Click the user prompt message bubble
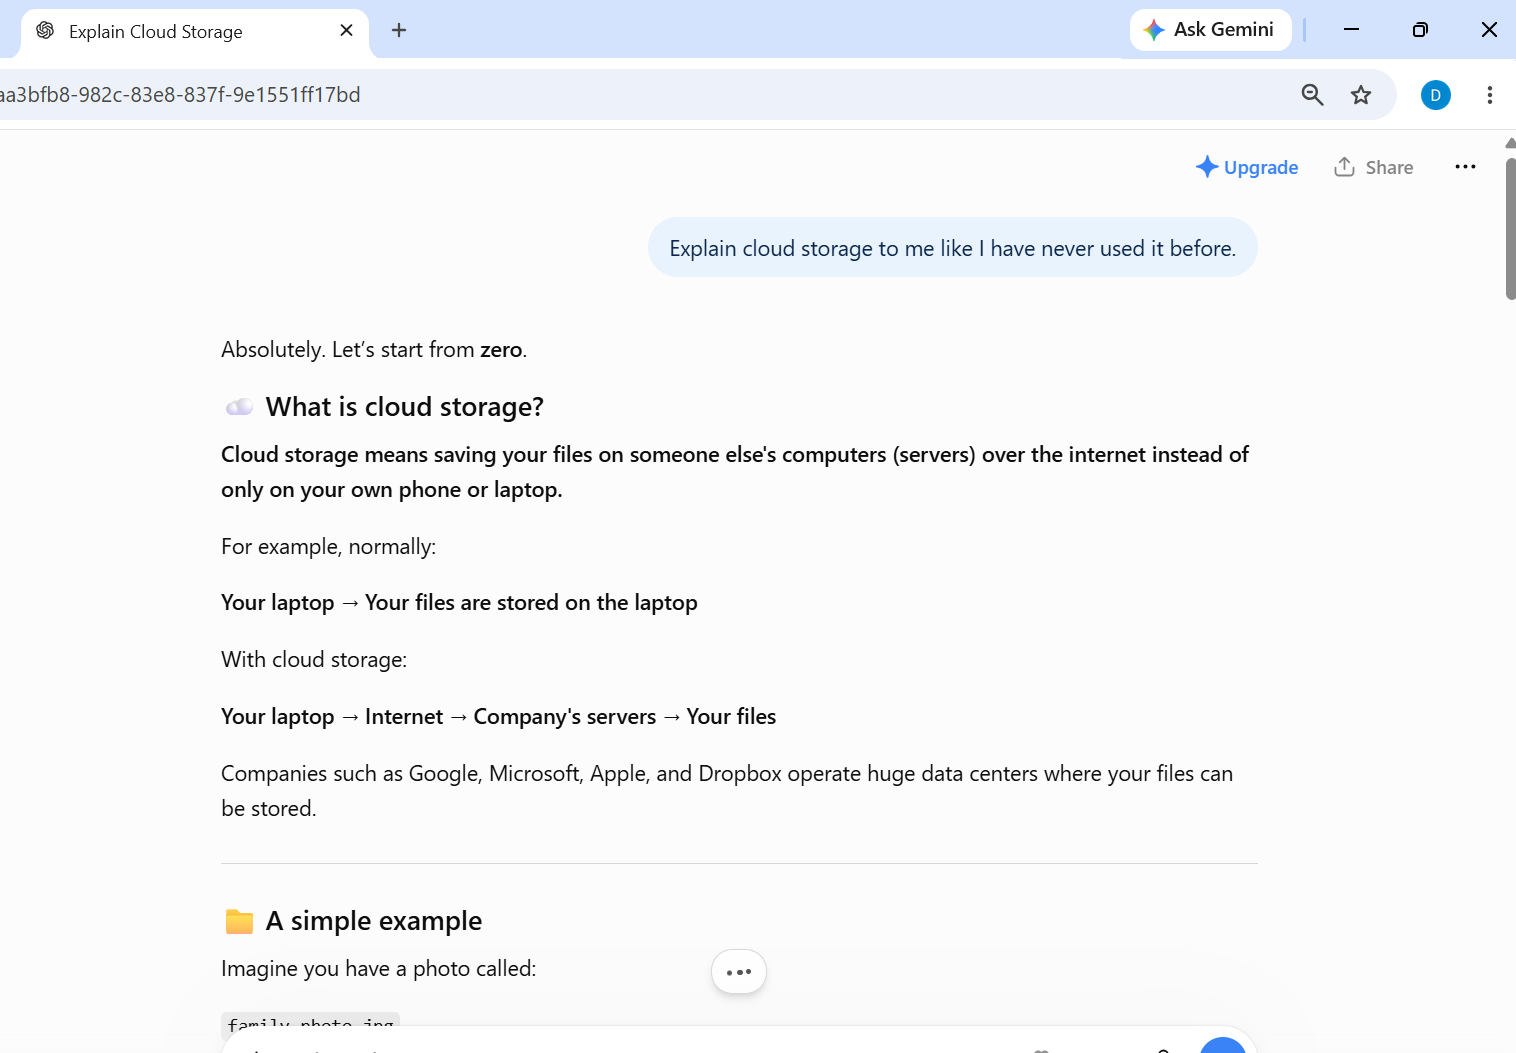 point(953,248)
